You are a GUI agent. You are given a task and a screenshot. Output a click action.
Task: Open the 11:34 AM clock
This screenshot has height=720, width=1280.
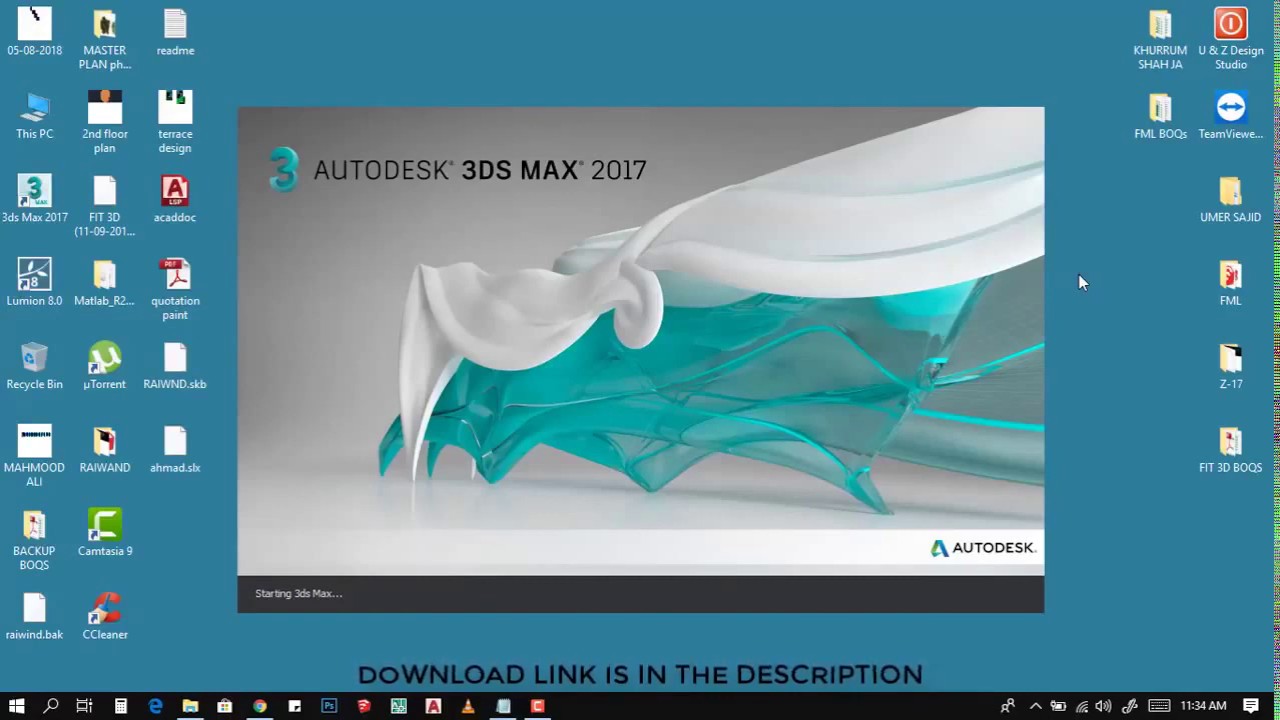(x=1203, y=706)
